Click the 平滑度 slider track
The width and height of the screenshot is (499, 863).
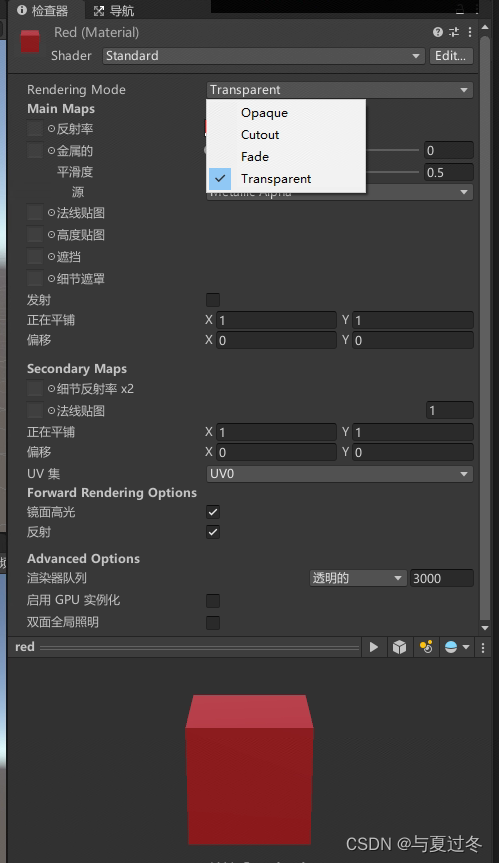[x=392, y=172]
